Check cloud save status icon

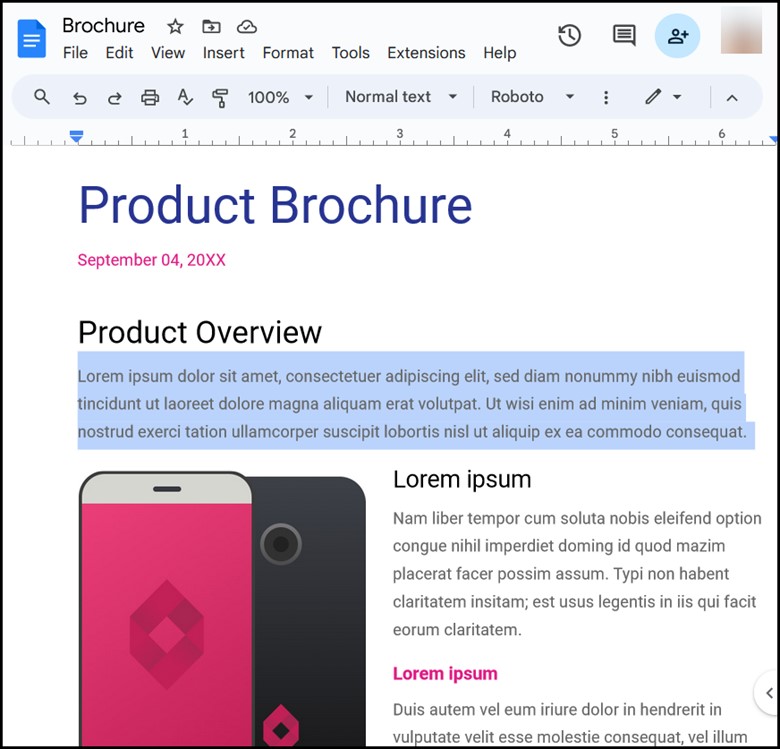[247, 26]
